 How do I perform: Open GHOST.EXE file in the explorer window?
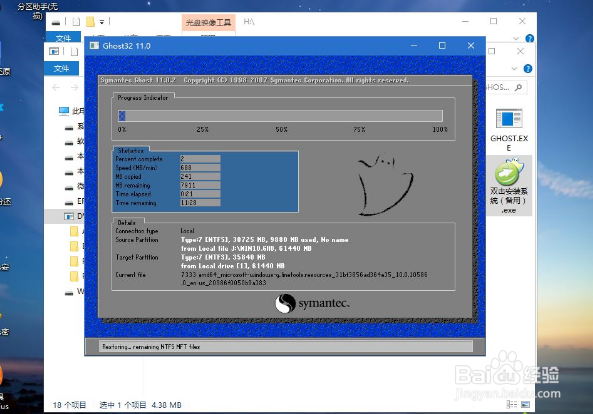point(509,130)
